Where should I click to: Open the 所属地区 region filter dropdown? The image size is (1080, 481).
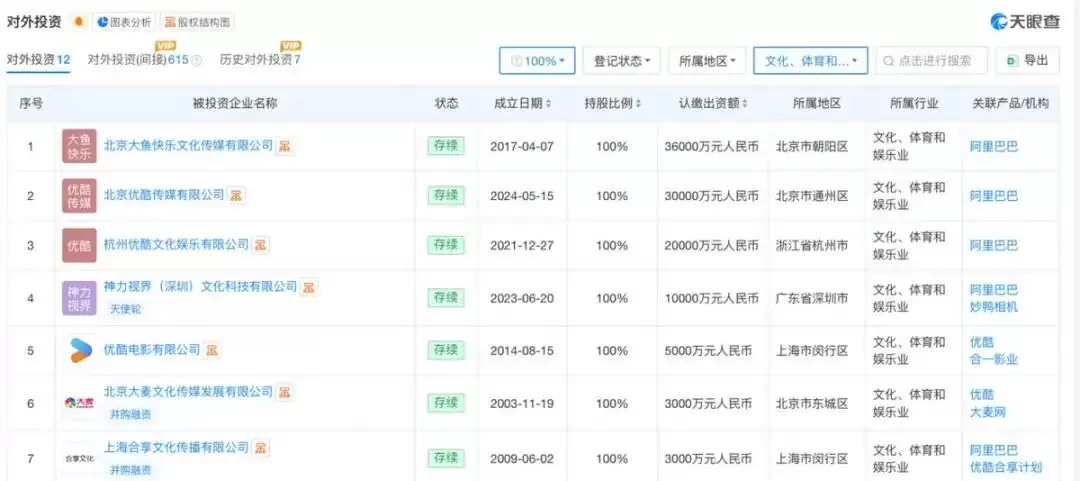[x=707, y=61]
